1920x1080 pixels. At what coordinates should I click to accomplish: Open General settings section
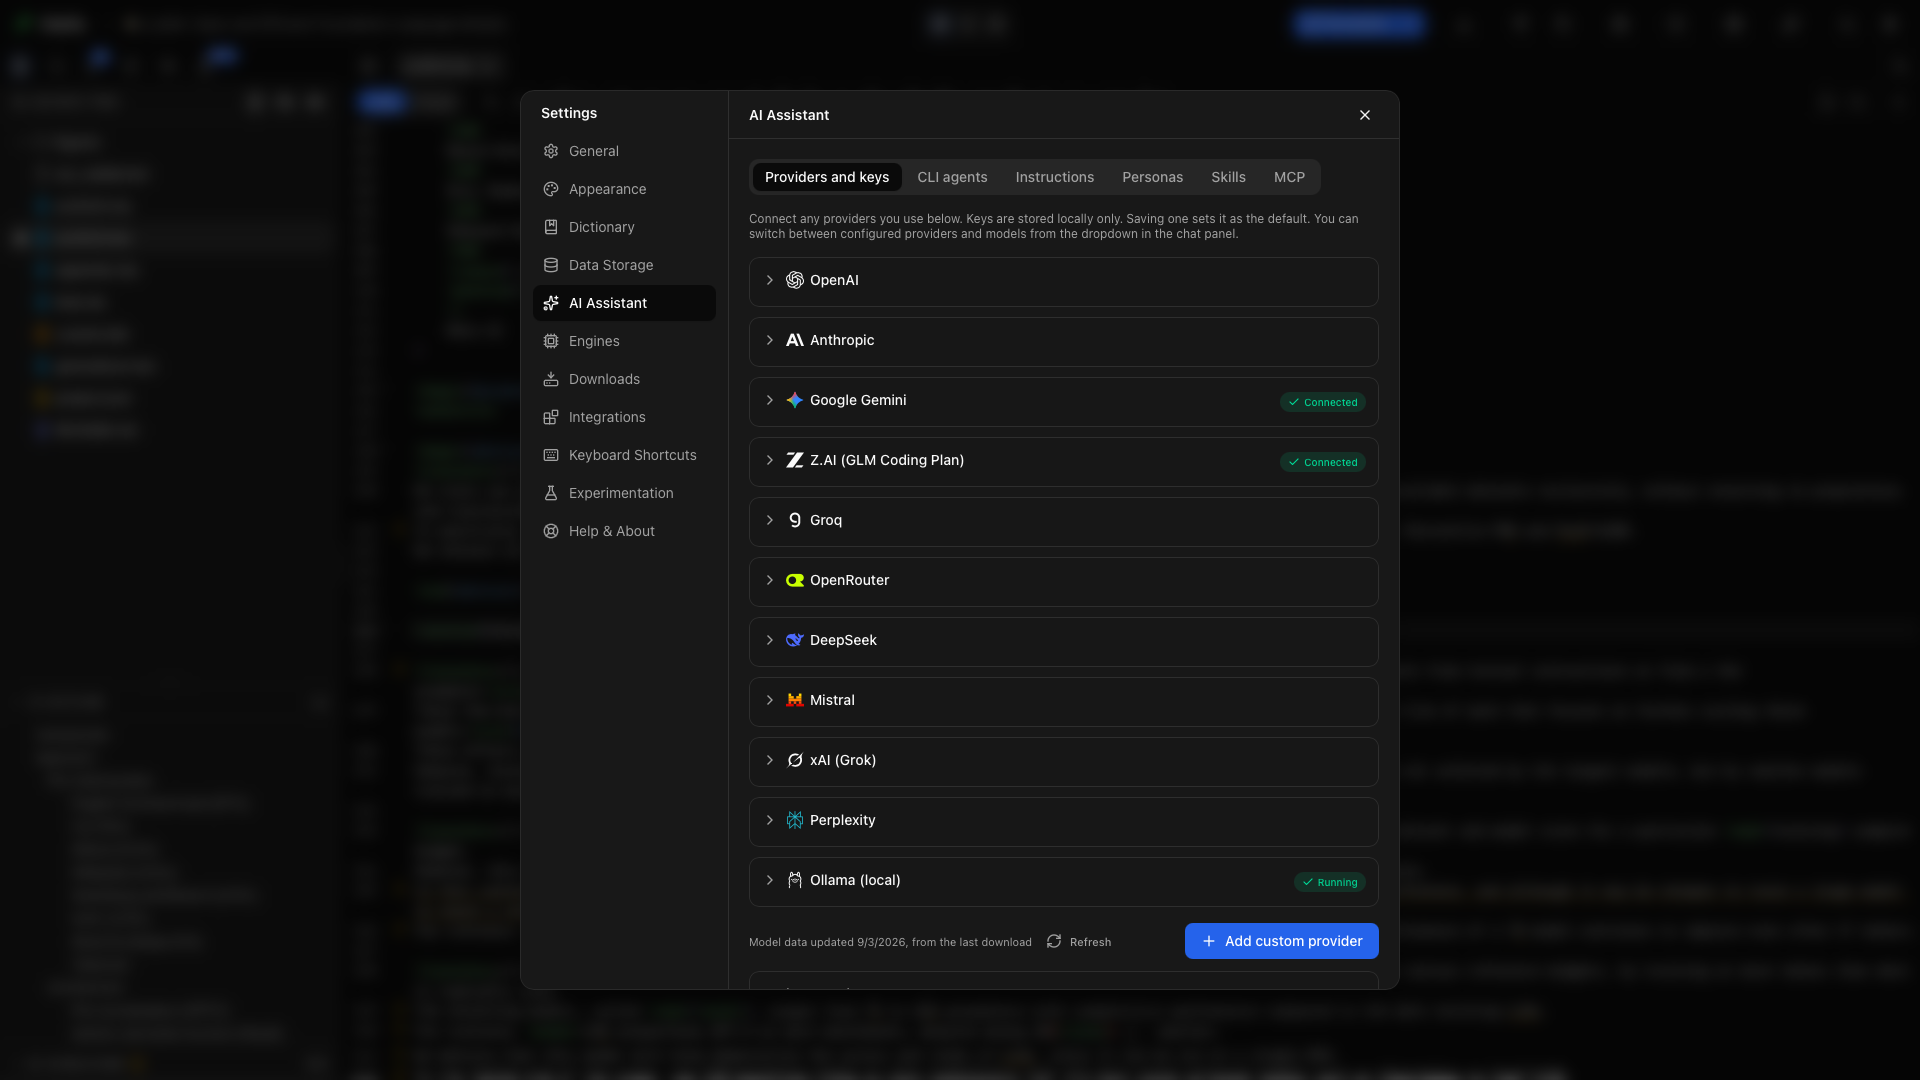[624, 151]
